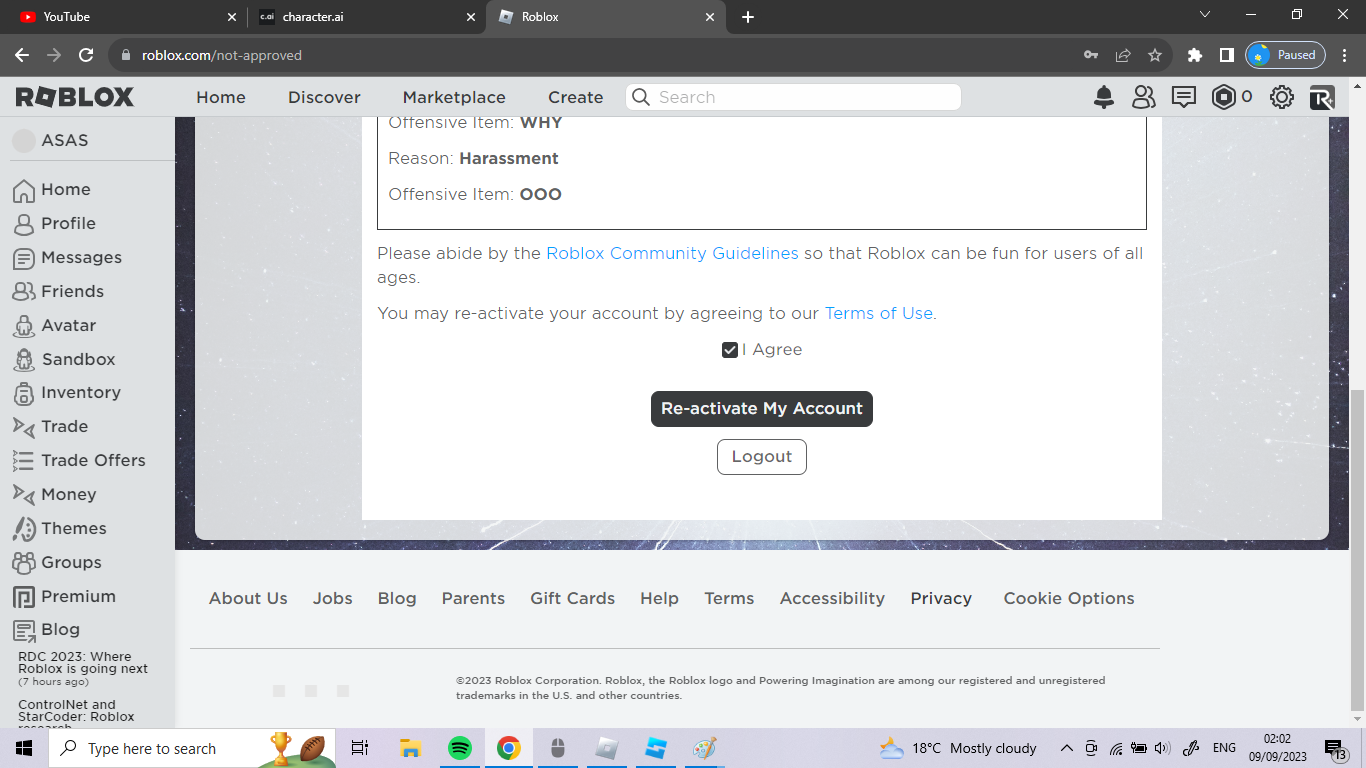The width and height of the screenshot is (1366, 768).
Task: Open the Help footer link
Action: click(659, 599)
